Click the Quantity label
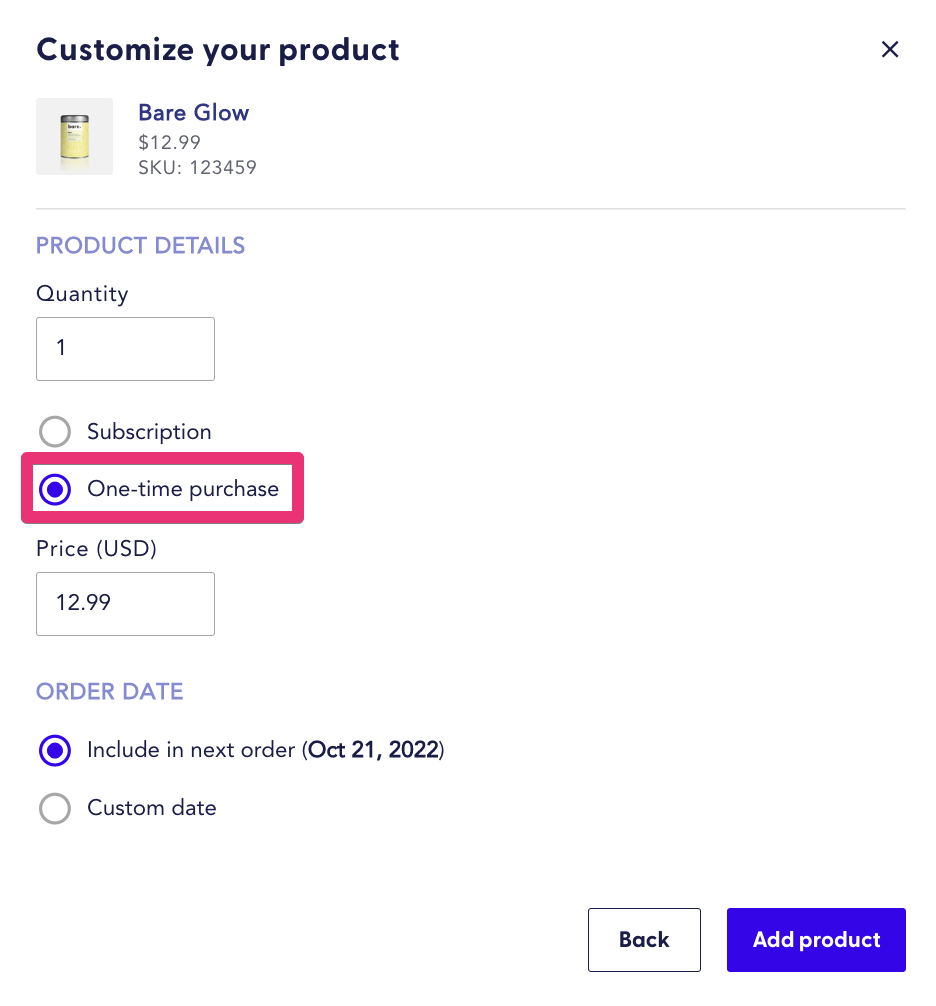Screen dimensions: 936x1006 tap(82, 294)
